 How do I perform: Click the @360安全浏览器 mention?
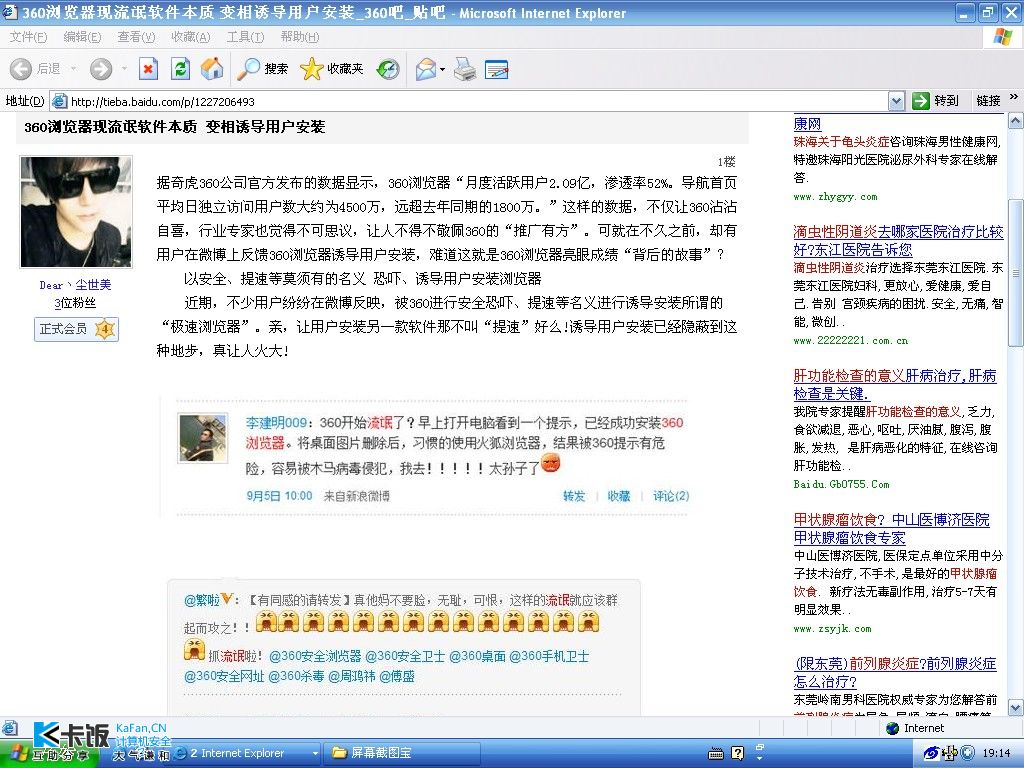click(x=315, y=656)
